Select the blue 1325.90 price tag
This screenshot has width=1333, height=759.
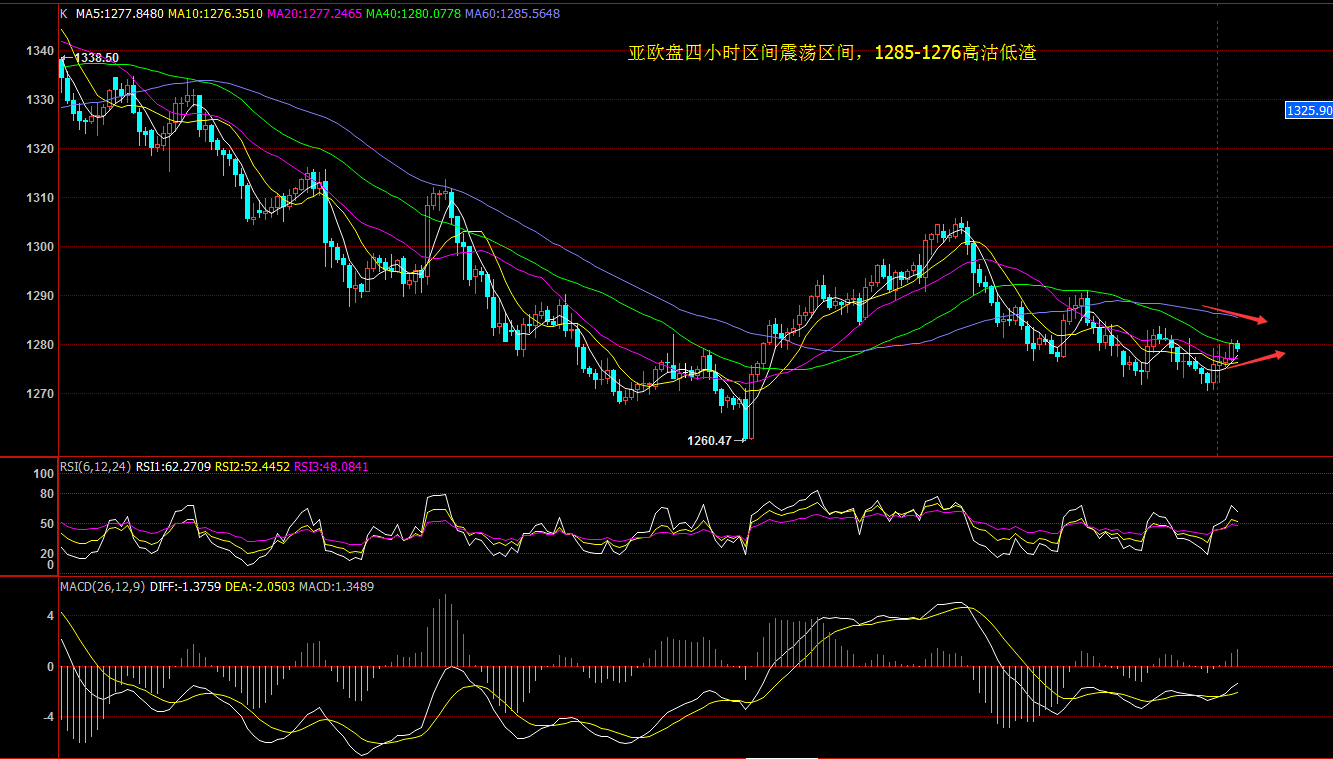[1309, 110]
